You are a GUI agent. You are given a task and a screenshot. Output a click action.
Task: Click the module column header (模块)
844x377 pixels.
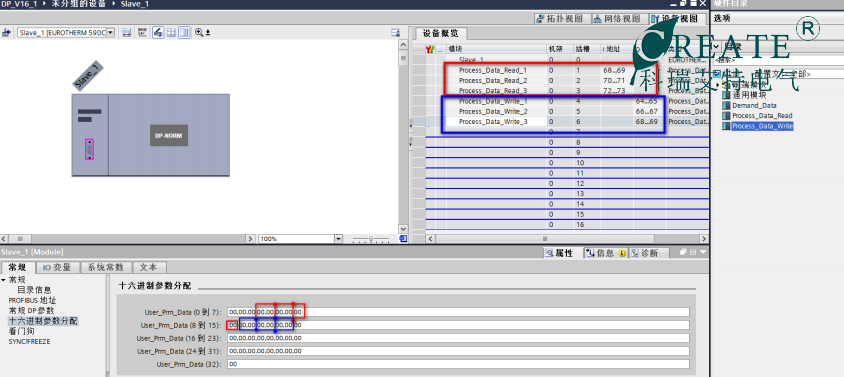pos(455,49)
